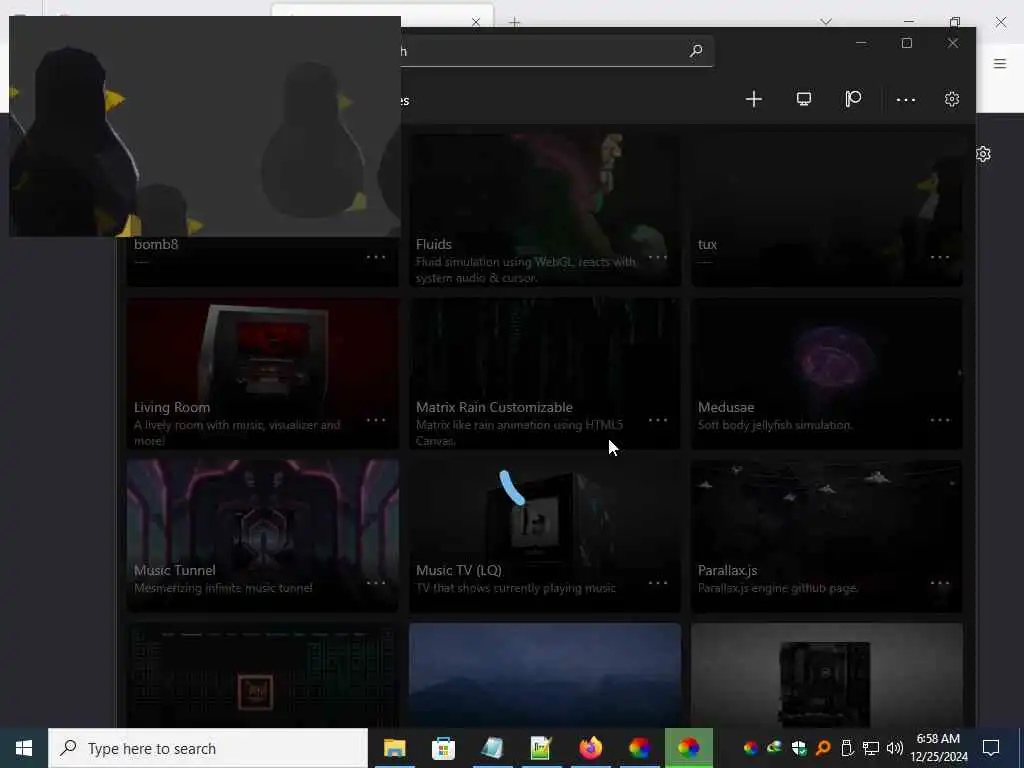Viewport: 1024px width, 768px height.
Task: Open the bomb8 card options menu
Action: 376,257
